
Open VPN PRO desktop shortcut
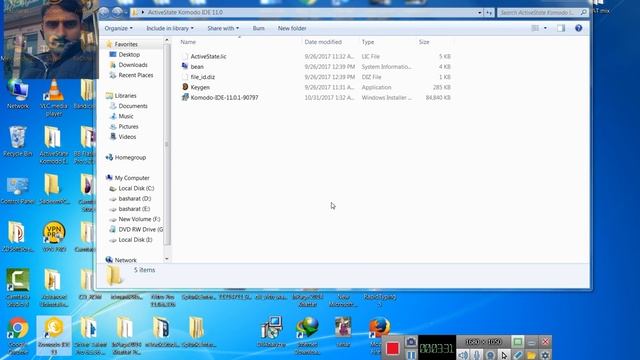[x=54, y=236]
